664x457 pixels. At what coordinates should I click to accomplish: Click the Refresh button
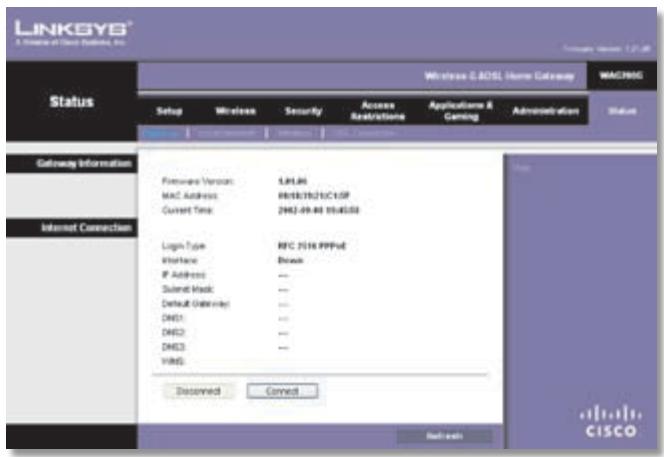pos(444,436)
